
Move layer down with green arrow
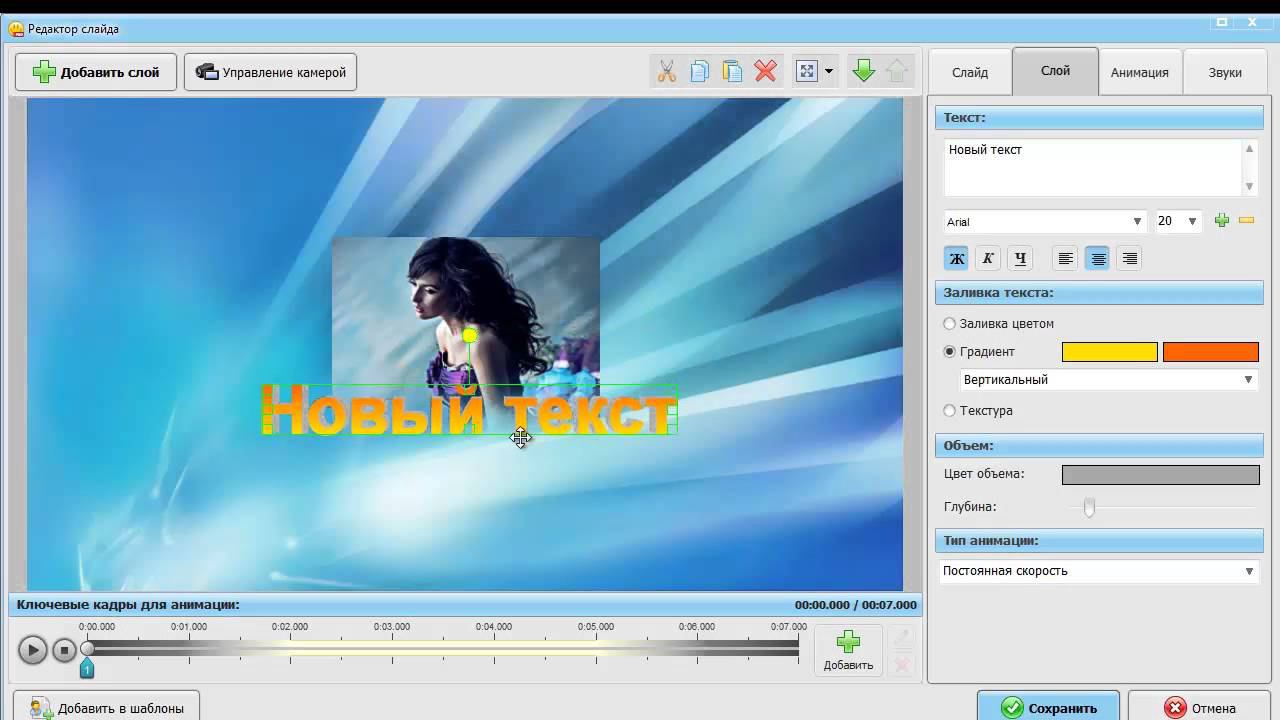[864, 71]
